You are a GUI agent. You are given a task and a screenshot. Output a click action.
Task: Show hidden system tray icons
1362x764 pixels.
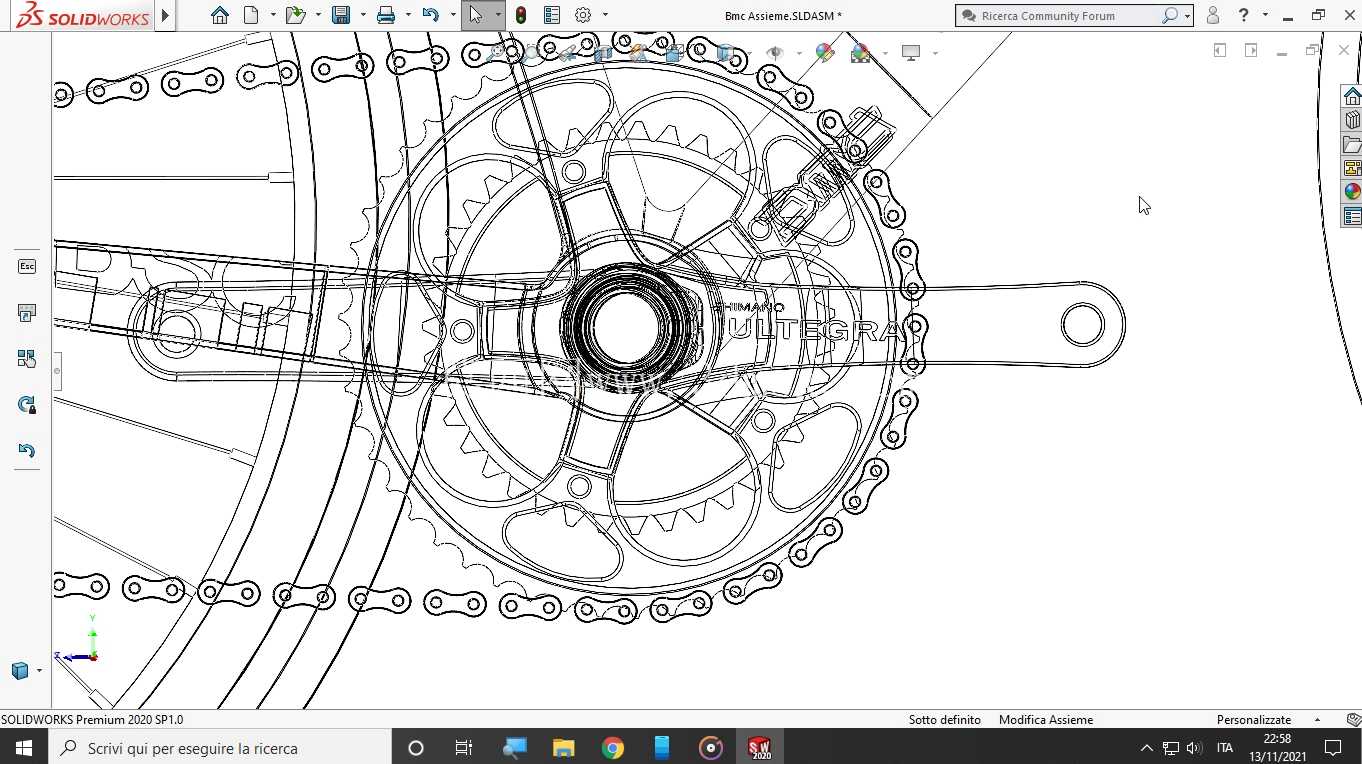click(x=1146, y=748)
